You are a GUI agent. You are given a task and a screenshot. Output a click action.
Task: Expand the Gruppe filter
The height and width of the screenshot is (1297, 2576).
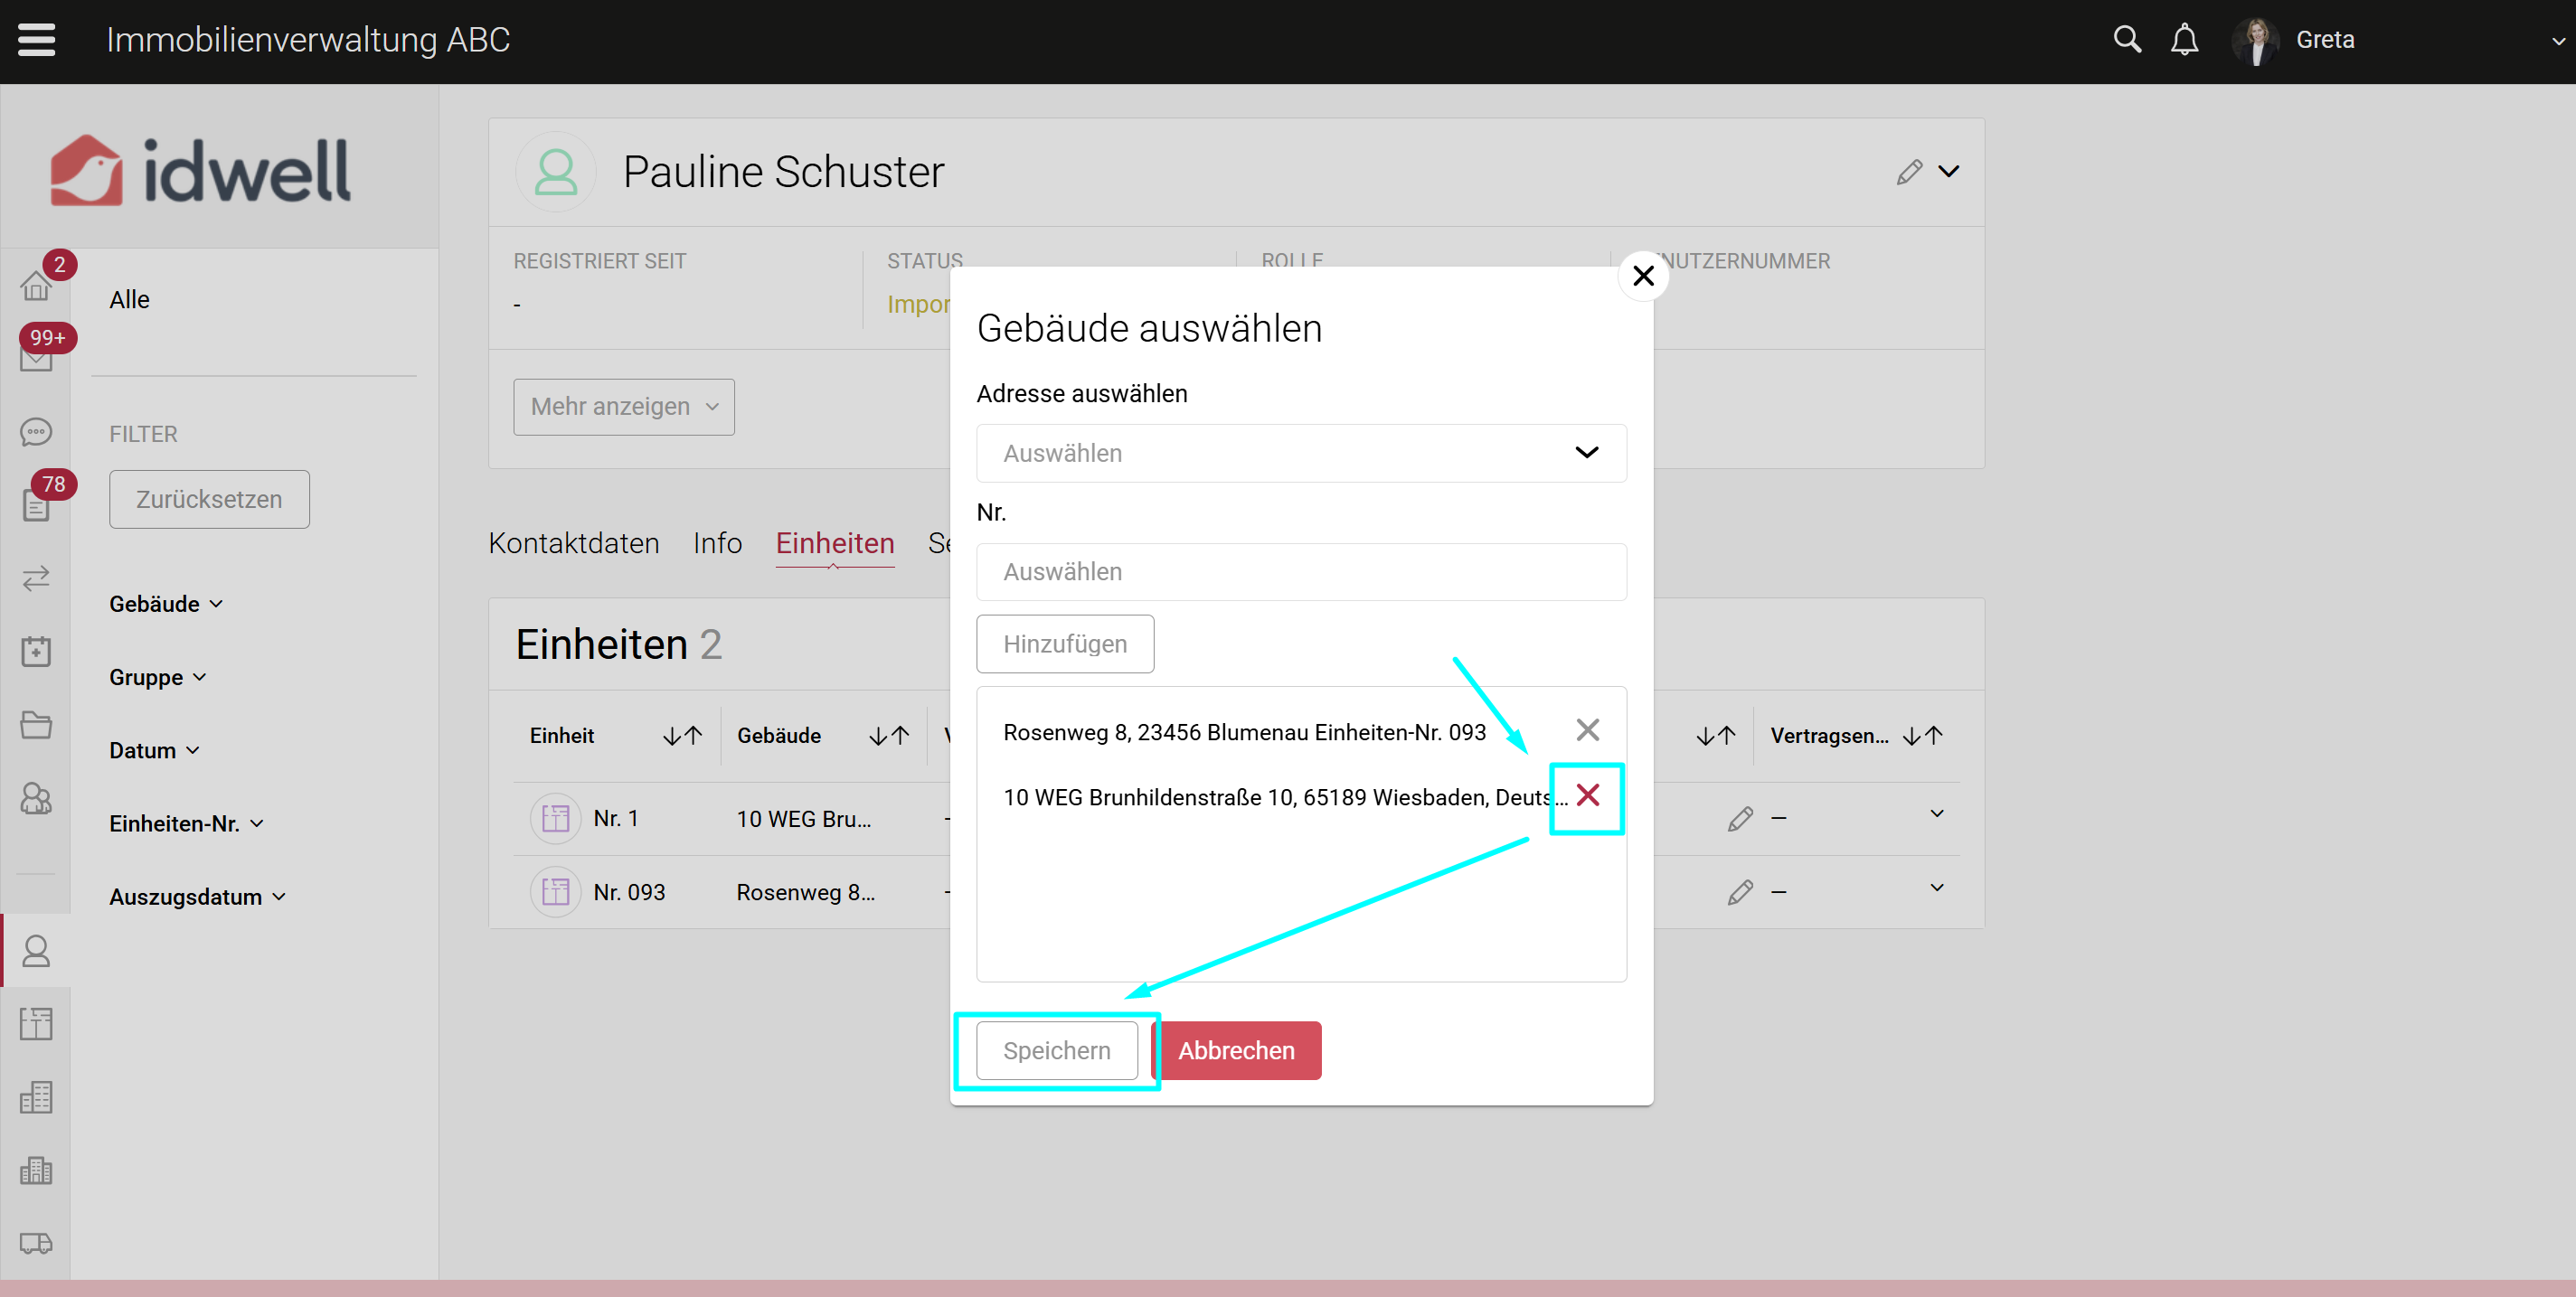click(x=158, y=677)
